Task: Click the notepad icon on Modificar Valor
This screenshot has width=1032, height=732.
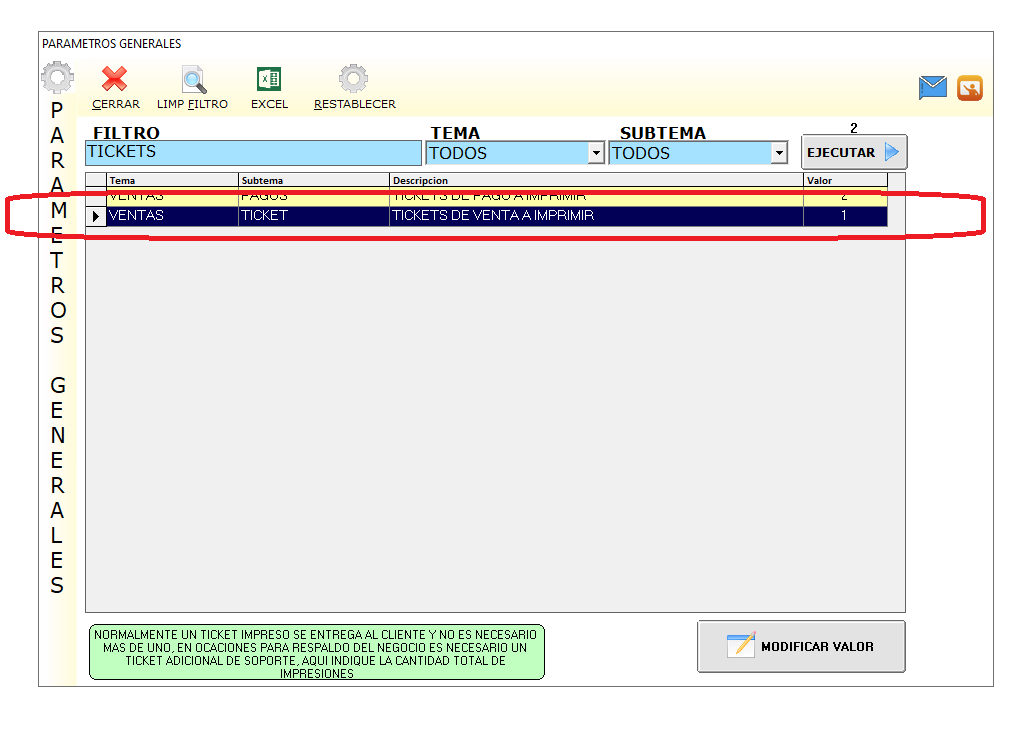Action: click(741, 646)
